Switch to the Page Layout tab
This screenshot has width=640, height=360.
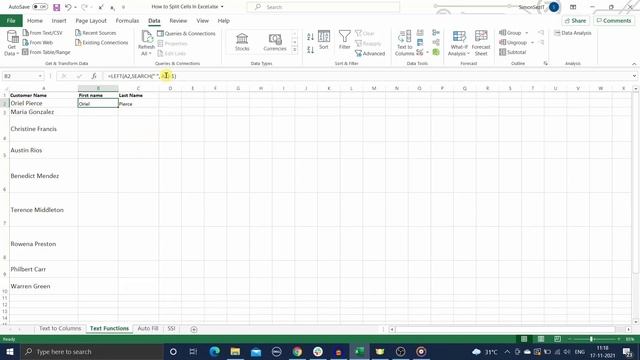point(91,20)
